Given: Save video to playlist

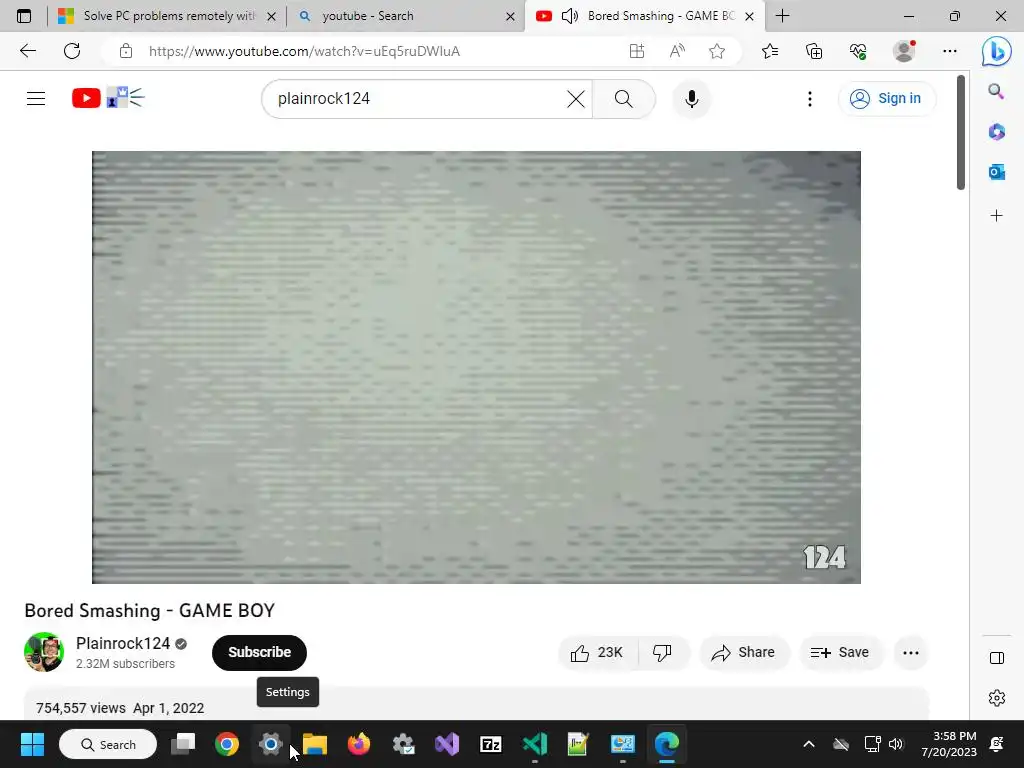Looking at the screenshot, I should (x=840, y=652).
